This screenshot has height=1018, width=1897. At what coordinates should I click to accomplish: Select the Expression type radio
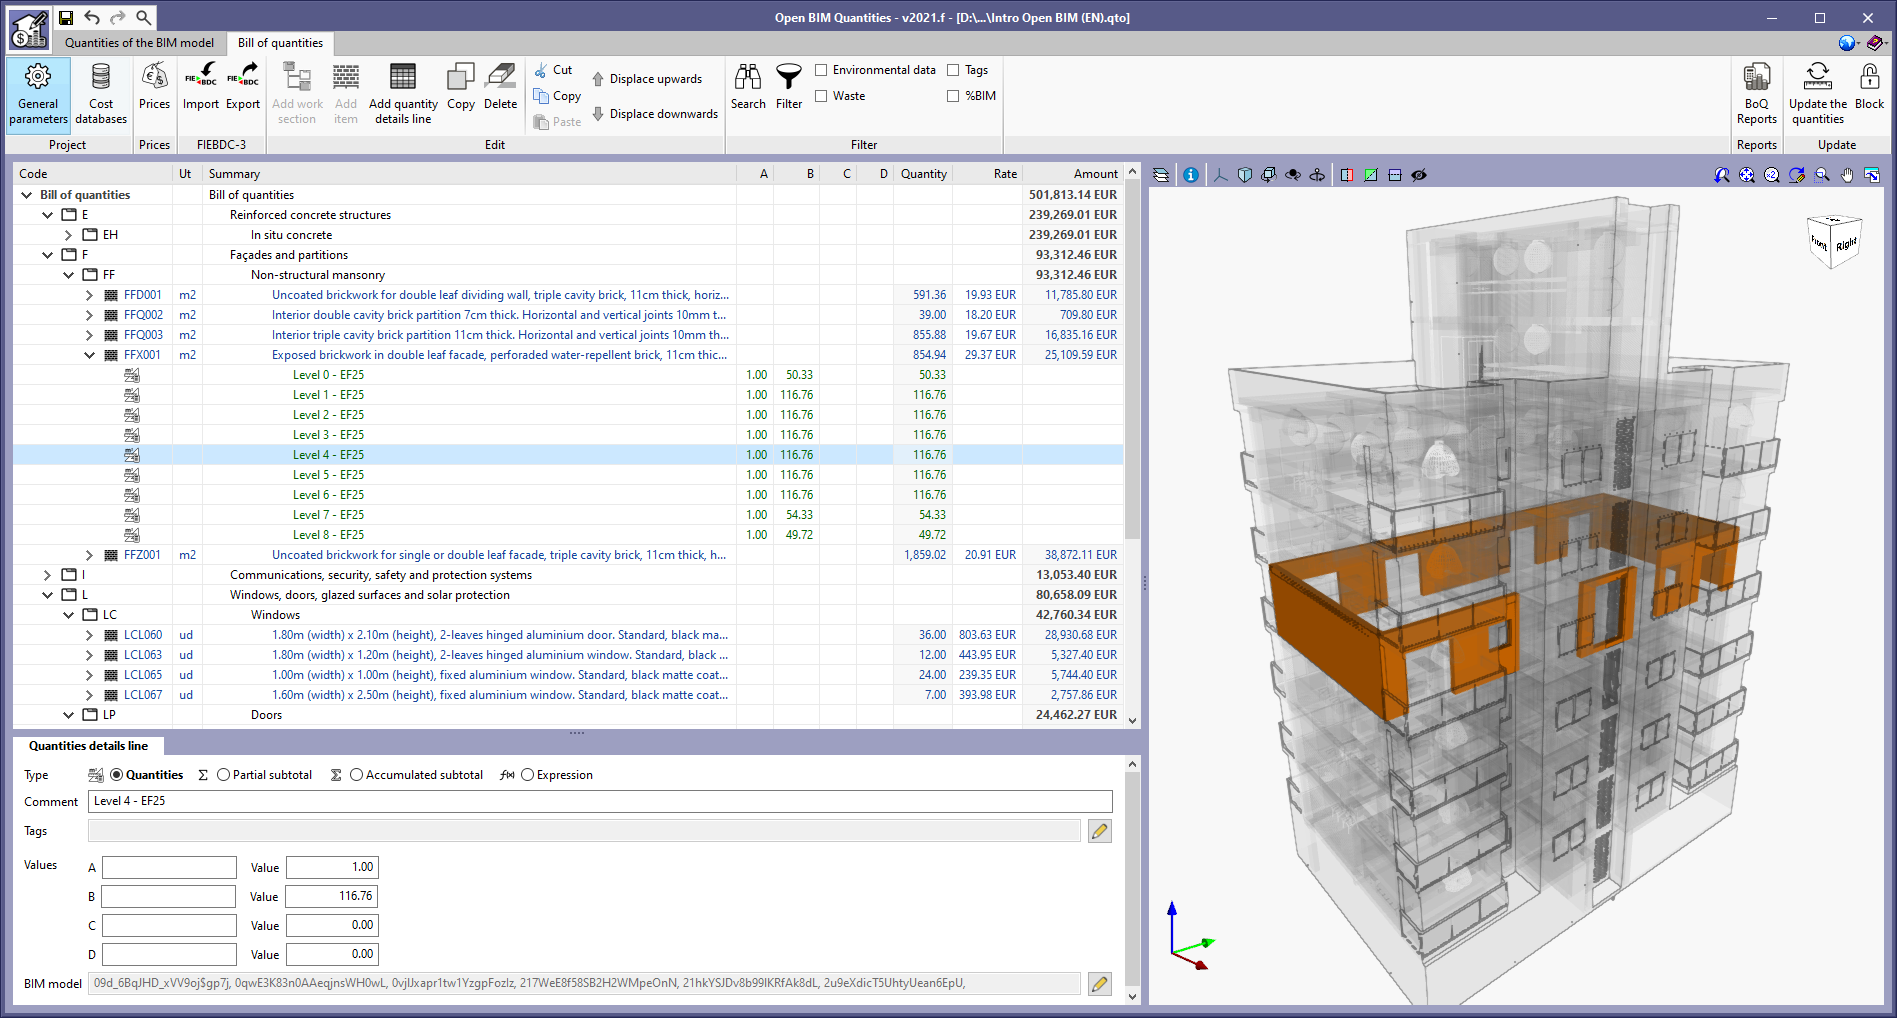click(528, 775)
